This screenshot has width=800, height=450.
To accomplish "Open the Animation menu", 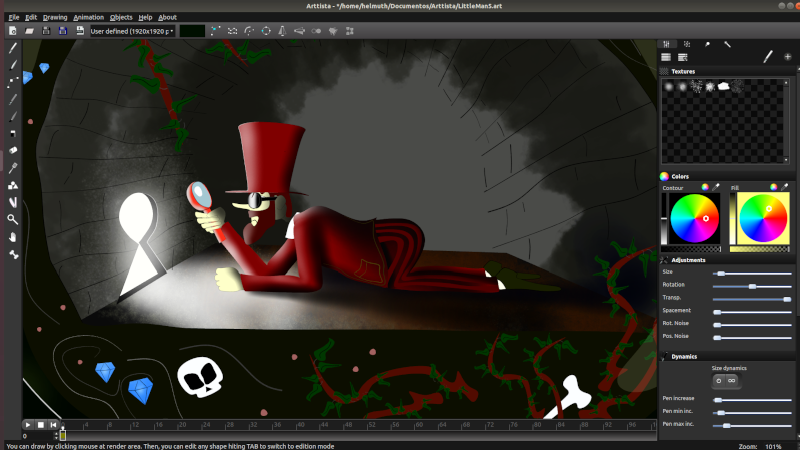I will (x=88, y=17).
